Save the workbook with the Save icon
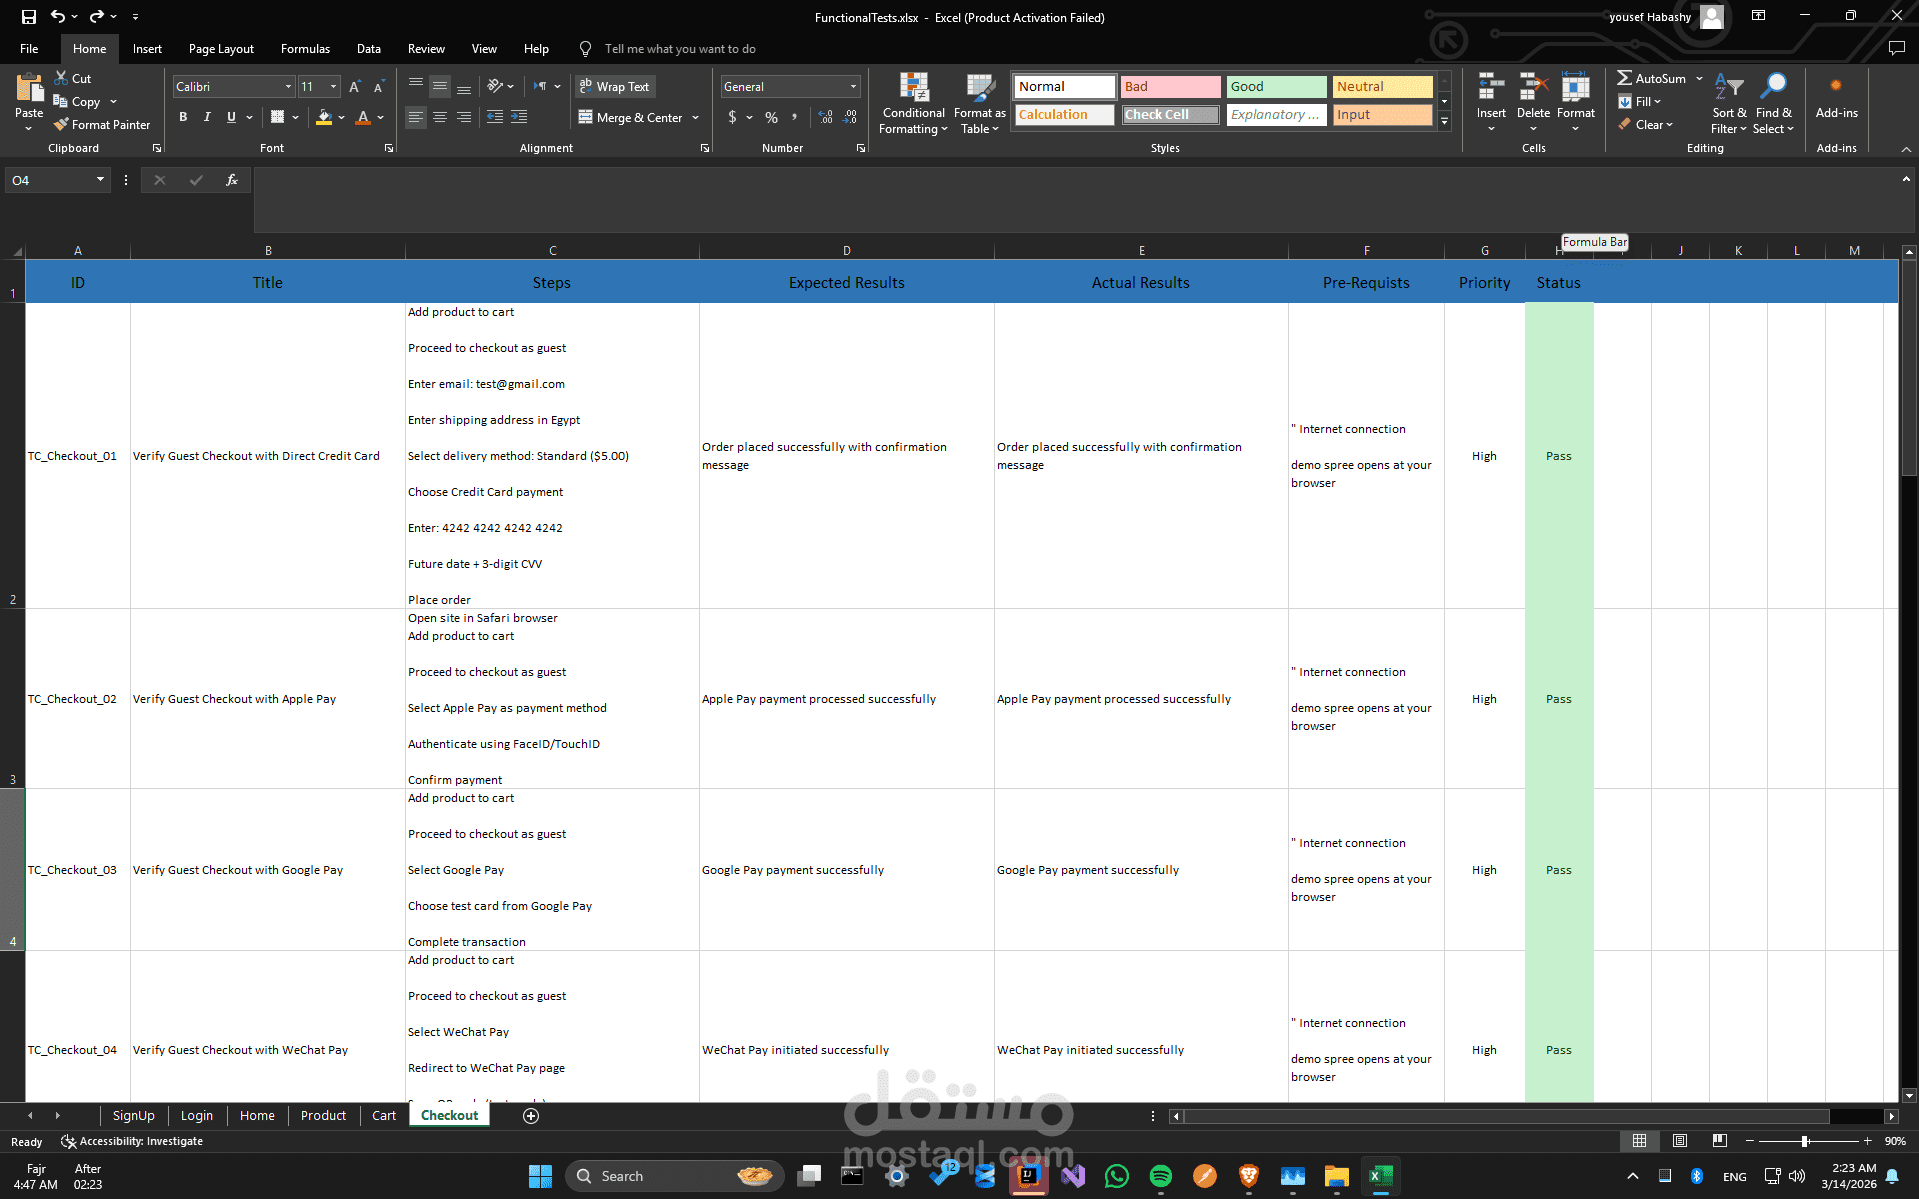This screenshot has width=1919, height=1199. (28, 17)
